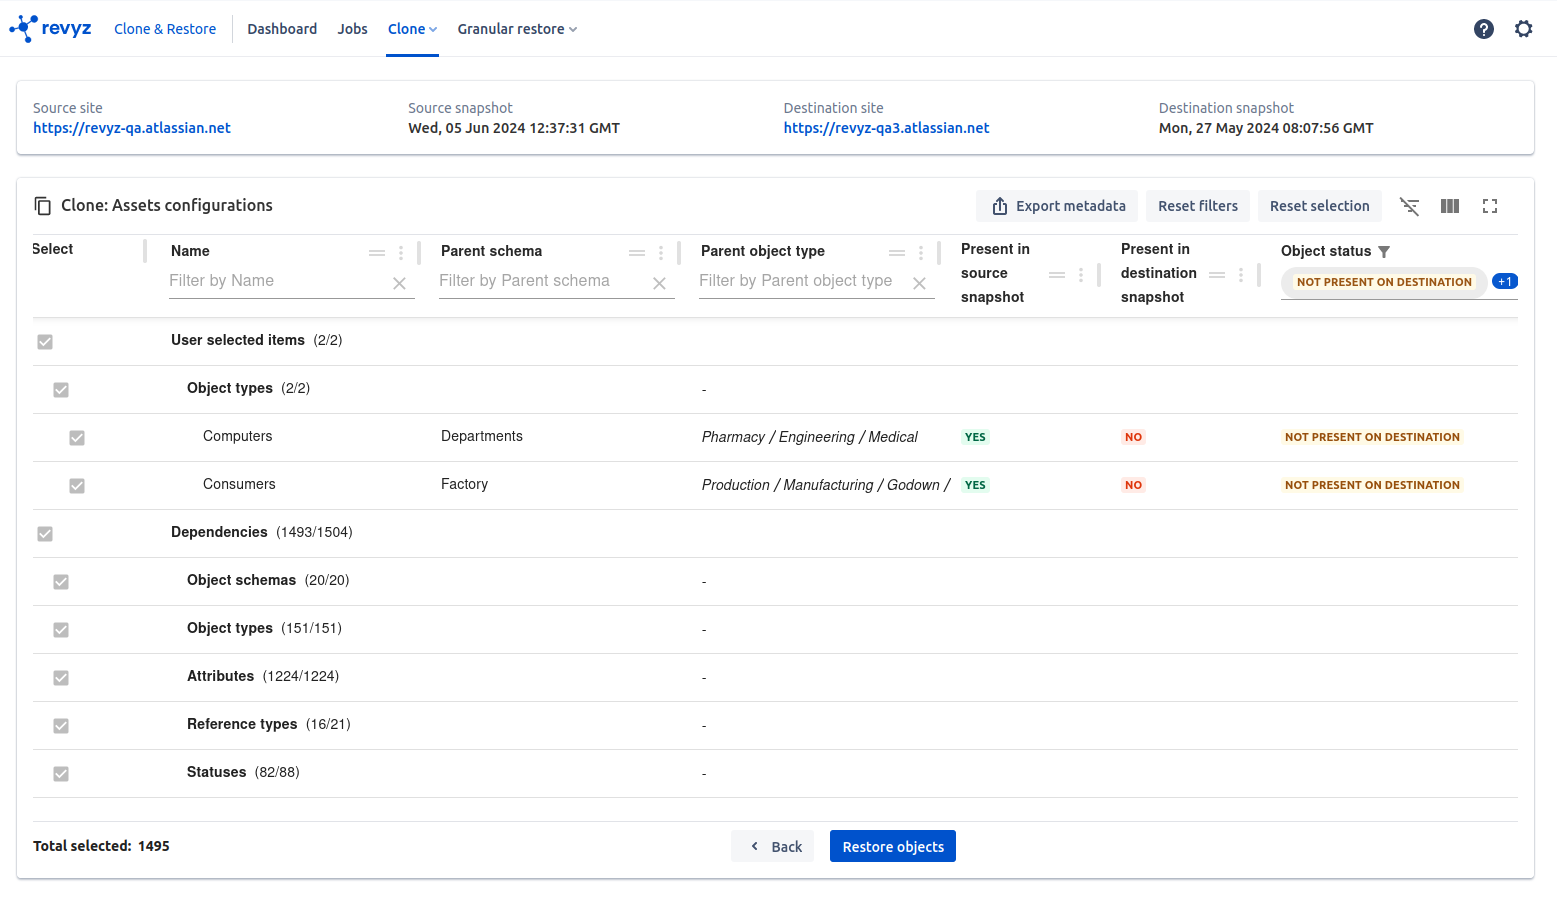The image size is (1557, 898).
Task: Clear the Parent object type filter X
Action: 919,283
